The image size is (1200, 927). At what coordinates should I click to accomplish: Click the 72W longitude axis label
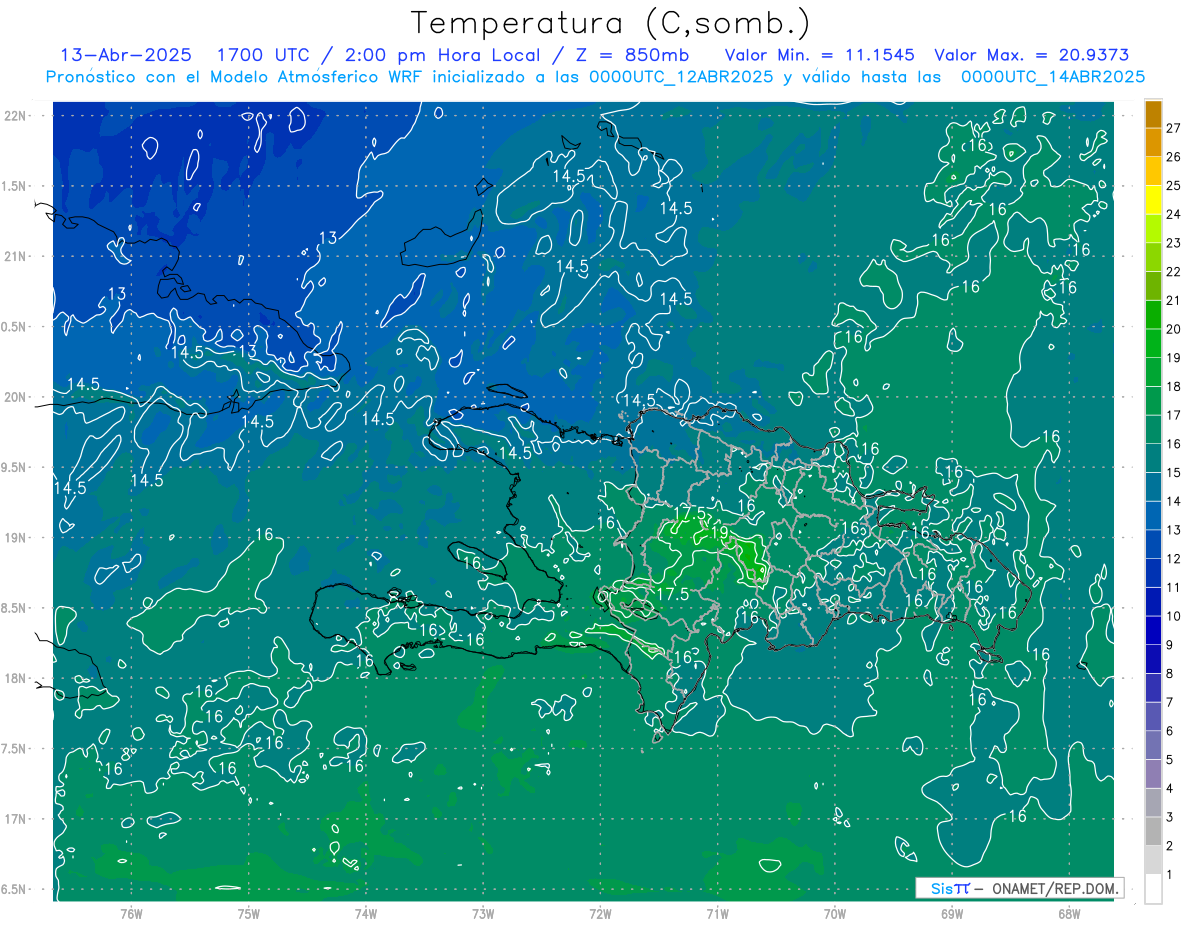point(600,913)
